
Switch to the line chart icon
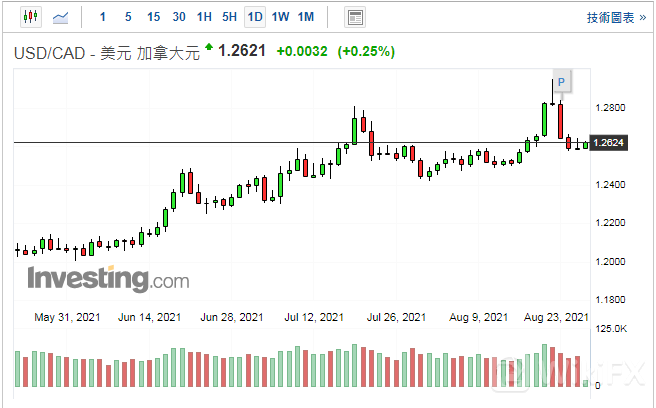[x=61, y=17]
